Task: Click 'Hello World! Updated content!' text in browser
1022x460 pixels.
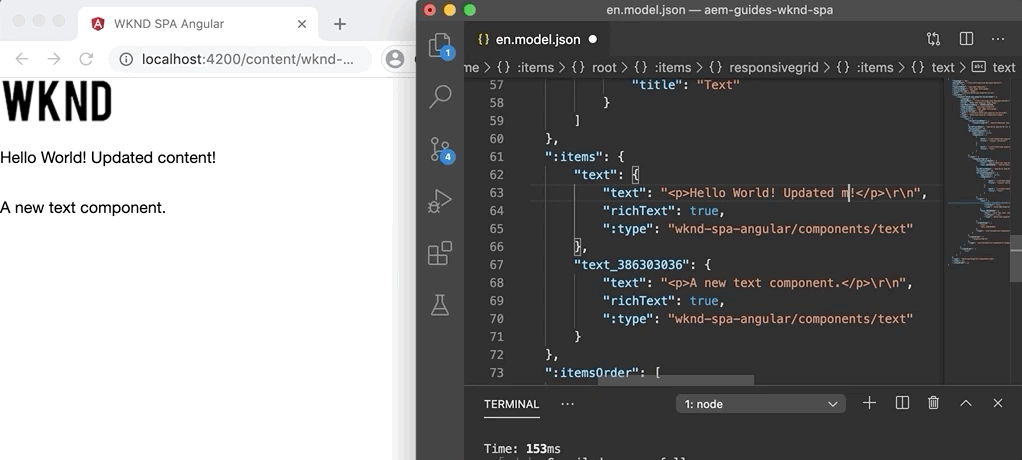Action: [108, 158]
